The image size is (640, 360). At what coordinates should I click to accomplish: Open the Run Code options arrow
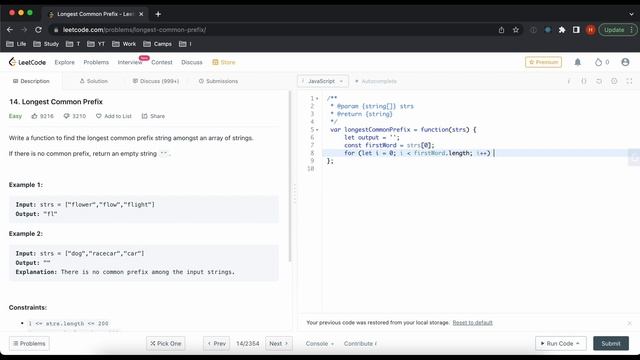click(x=578, y=344)
